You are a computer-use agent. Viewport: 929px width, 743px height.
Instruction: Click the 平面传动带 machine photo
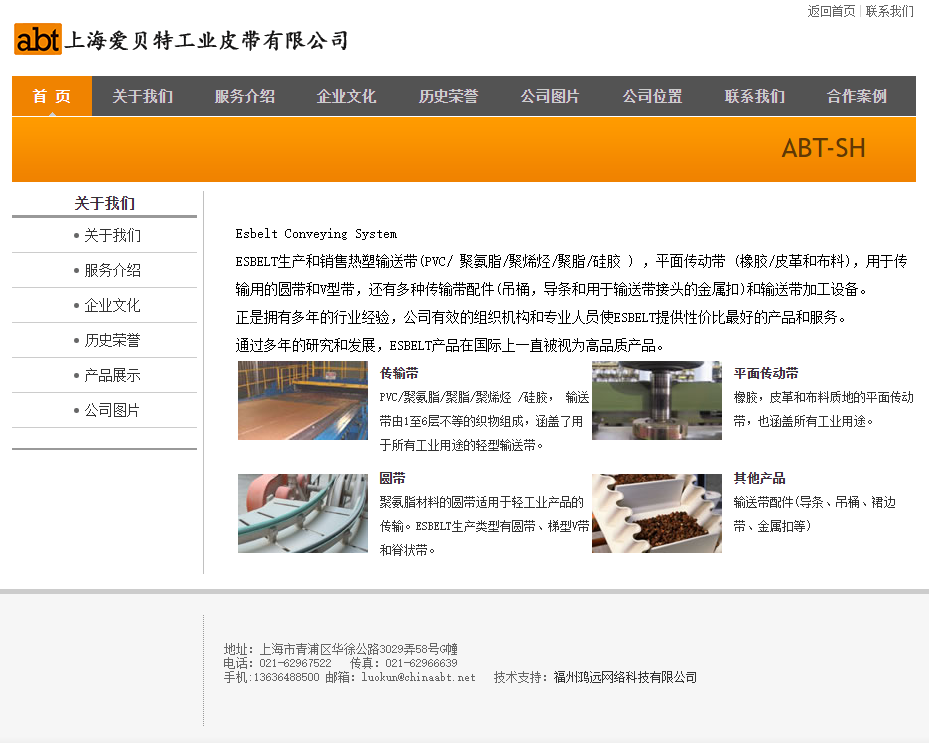click(x=656, y=401)
